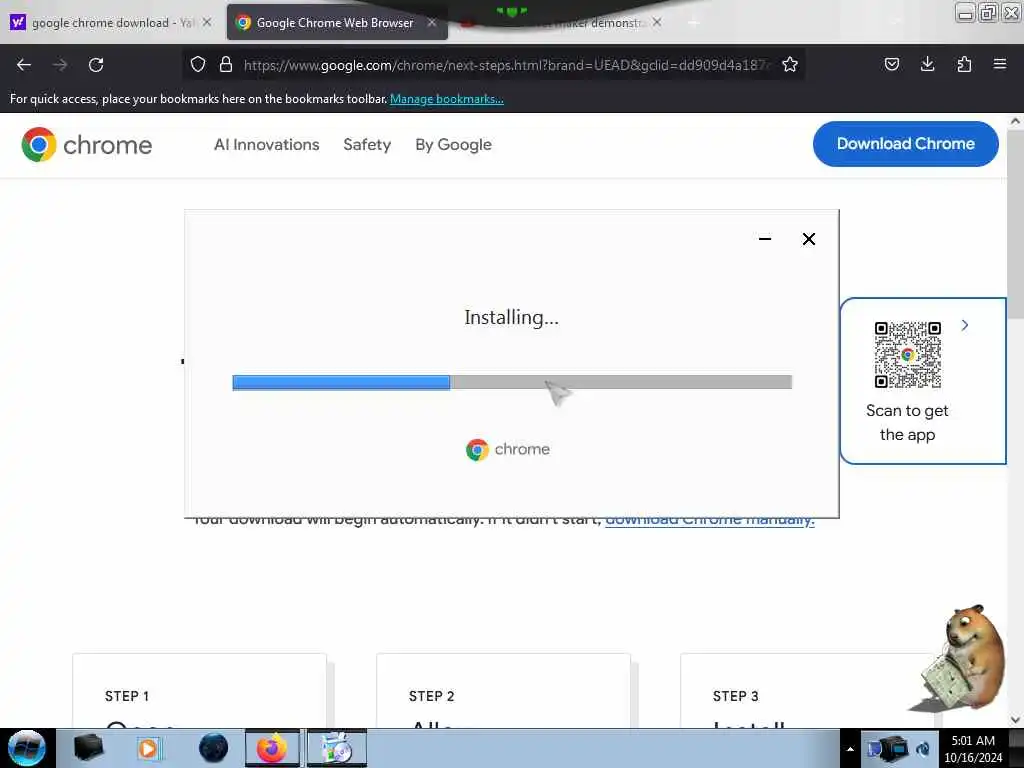Expand the QR panel chevron arrow
This screenshot has height=768, width=1024.
pyautogui.click(x=965, y=325)
